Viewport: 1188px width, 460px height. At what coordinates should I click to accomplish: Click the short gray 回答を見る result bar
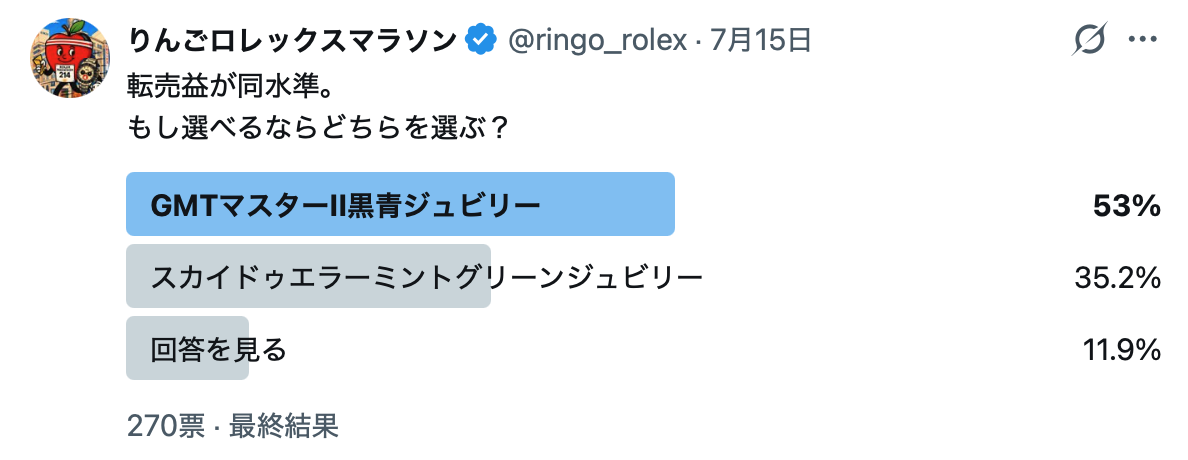[x=187, y=348]
